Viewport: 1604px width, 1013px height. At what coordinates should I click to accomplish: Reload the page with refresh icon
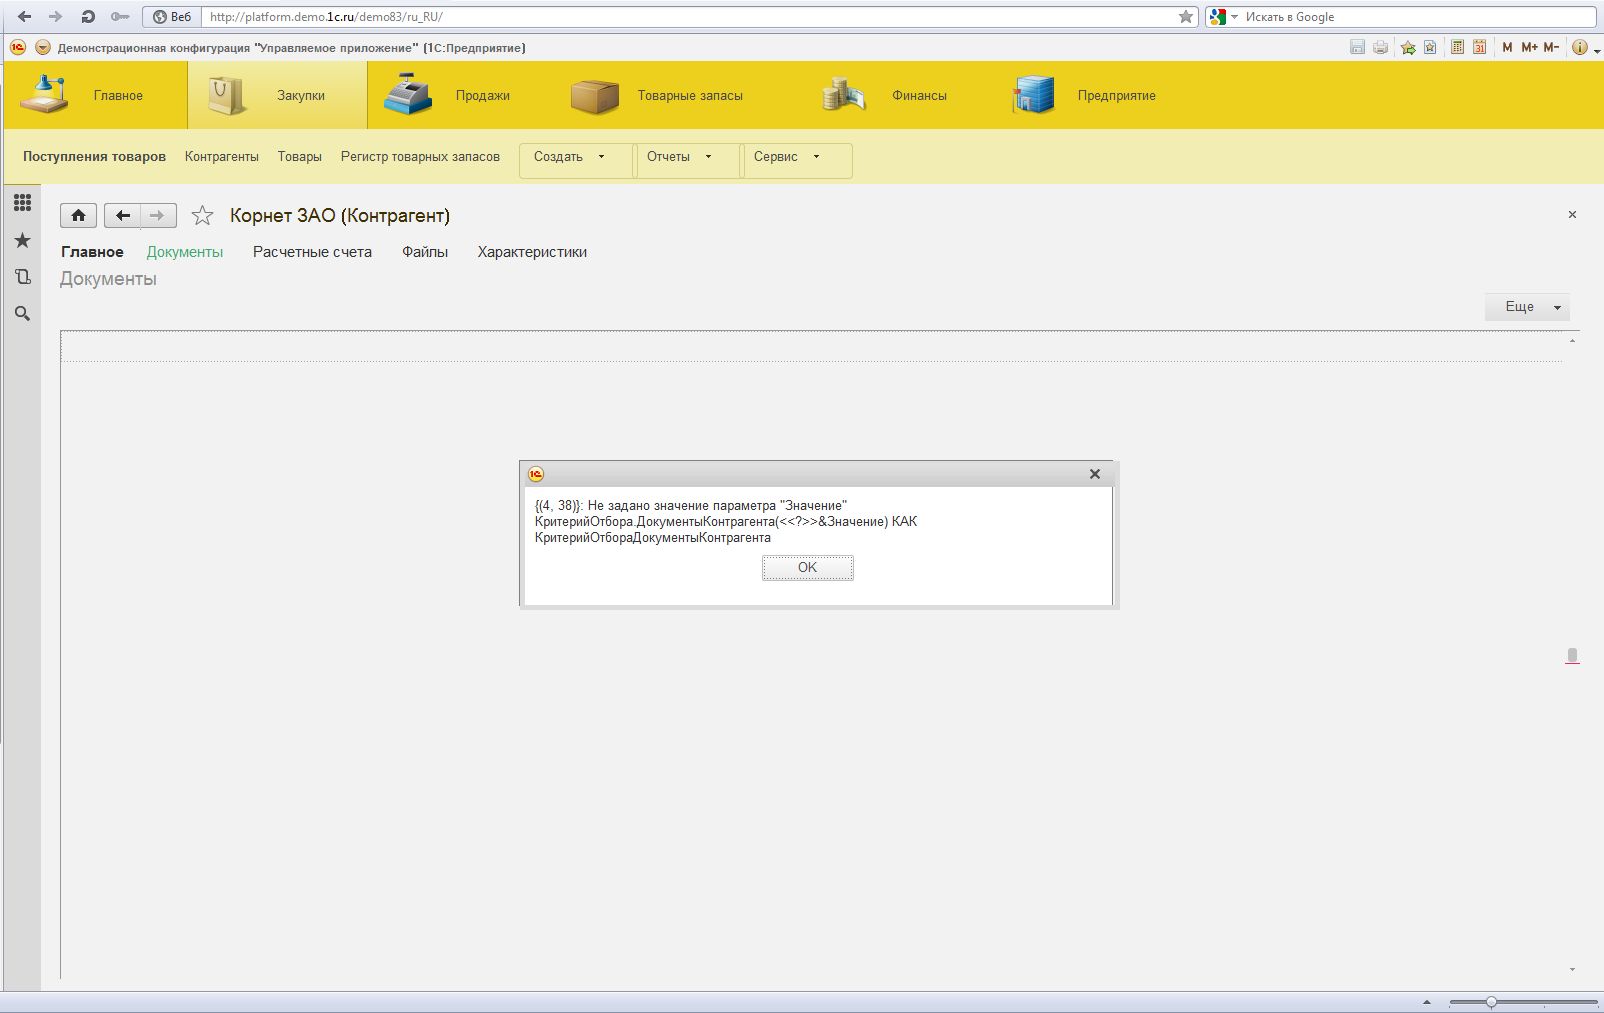tap(88, 16)
